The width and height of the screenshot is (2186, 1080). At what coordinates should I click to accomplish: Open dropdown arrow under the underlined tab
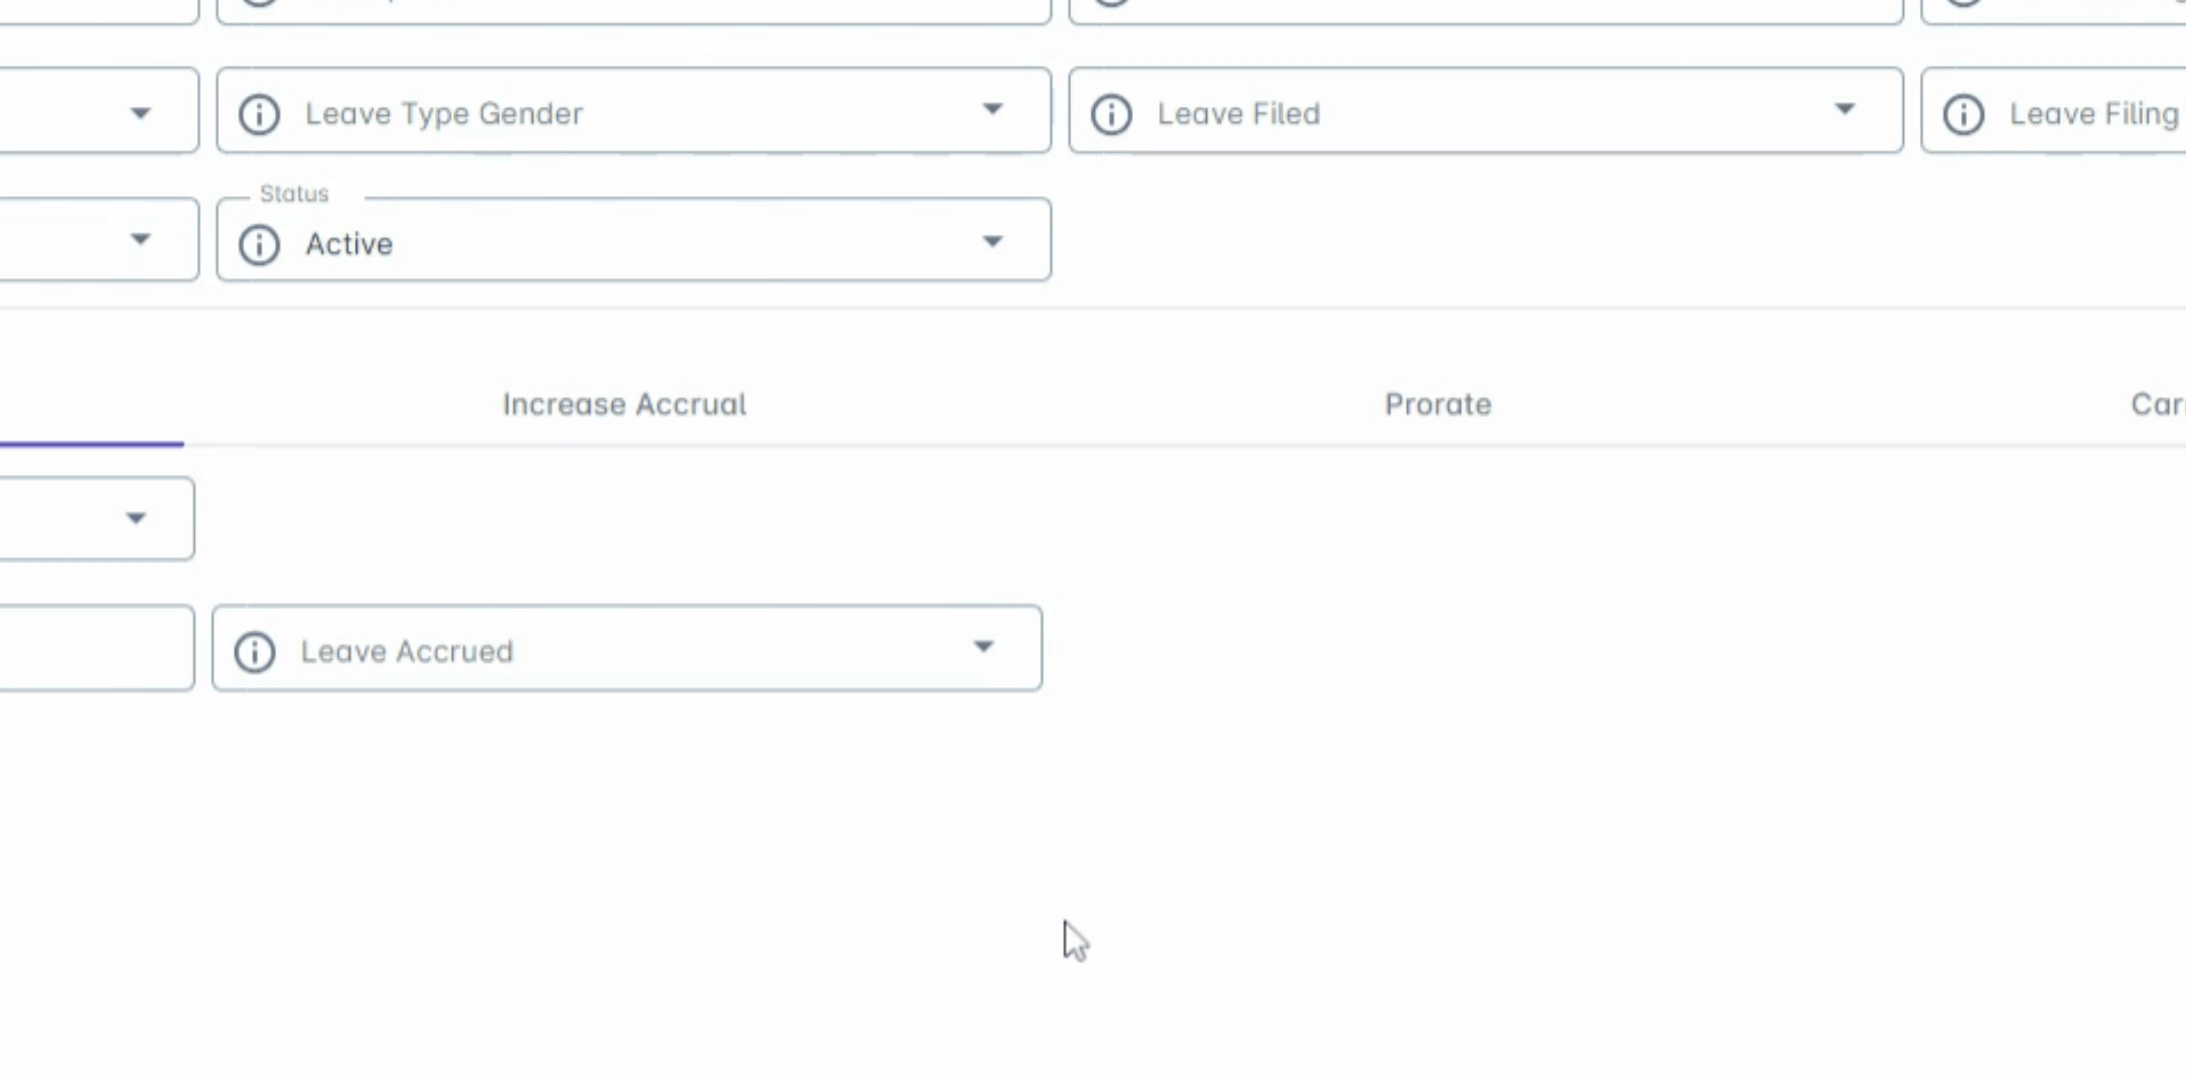(136, 518)
